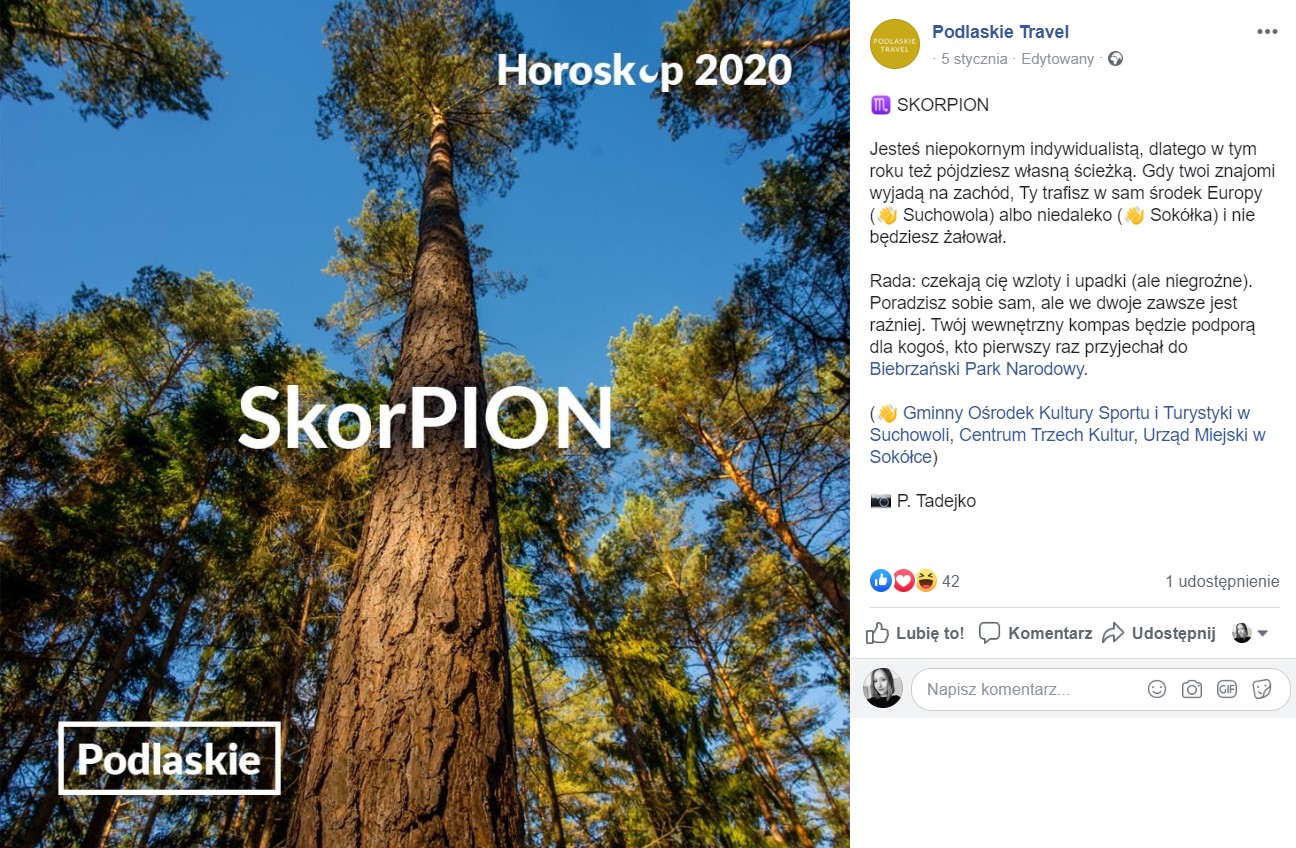
Task: Click the heart reaction emoji
Action: pyautogui.click(x=903, y=580)
